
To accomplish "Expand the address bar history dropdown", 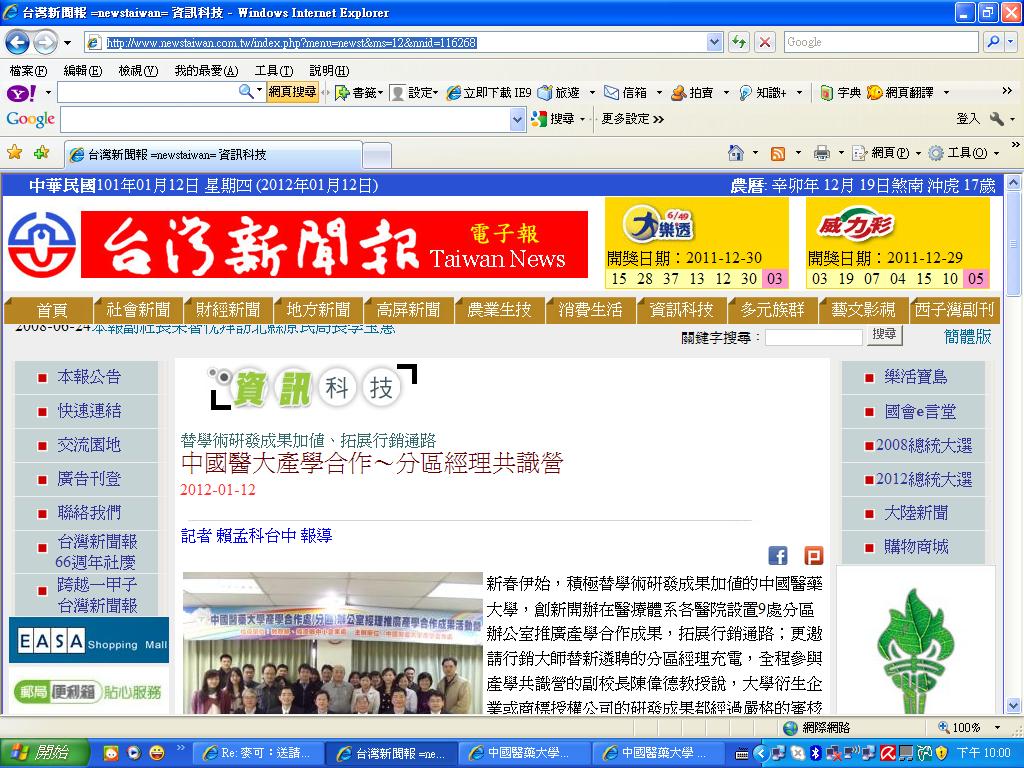I will 714,42.
